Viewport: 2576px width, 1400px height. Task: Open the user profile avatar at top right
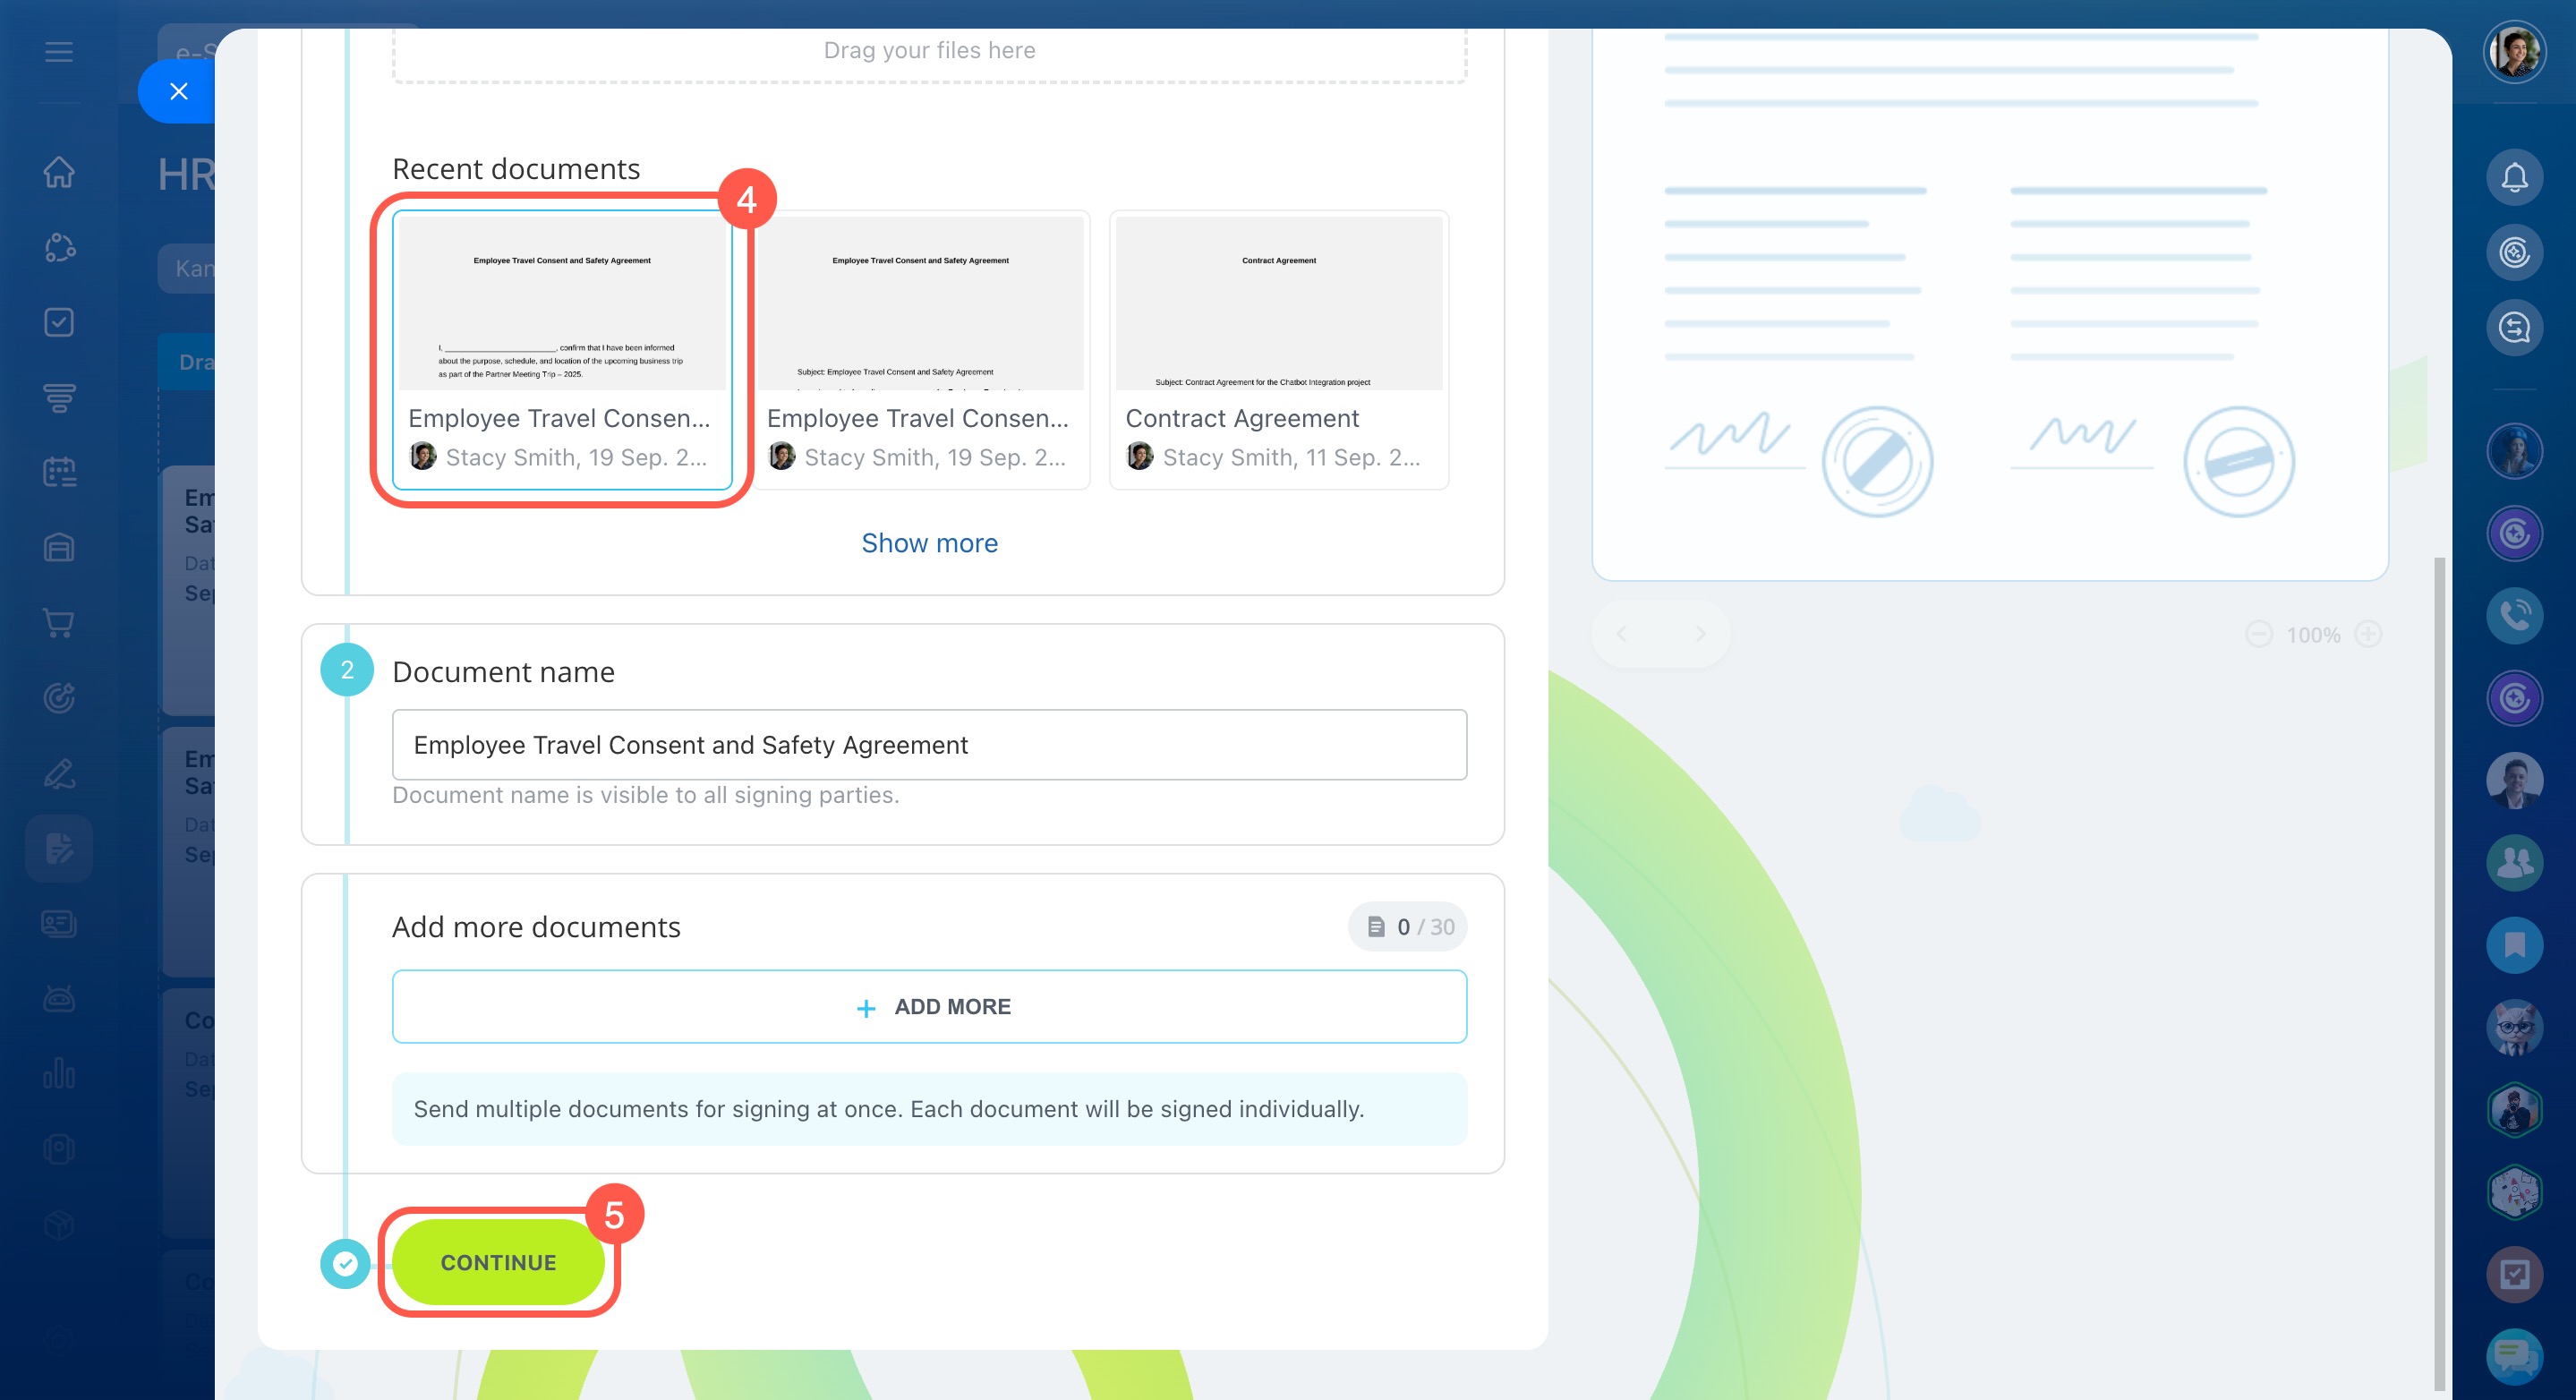pos(2514,51)
